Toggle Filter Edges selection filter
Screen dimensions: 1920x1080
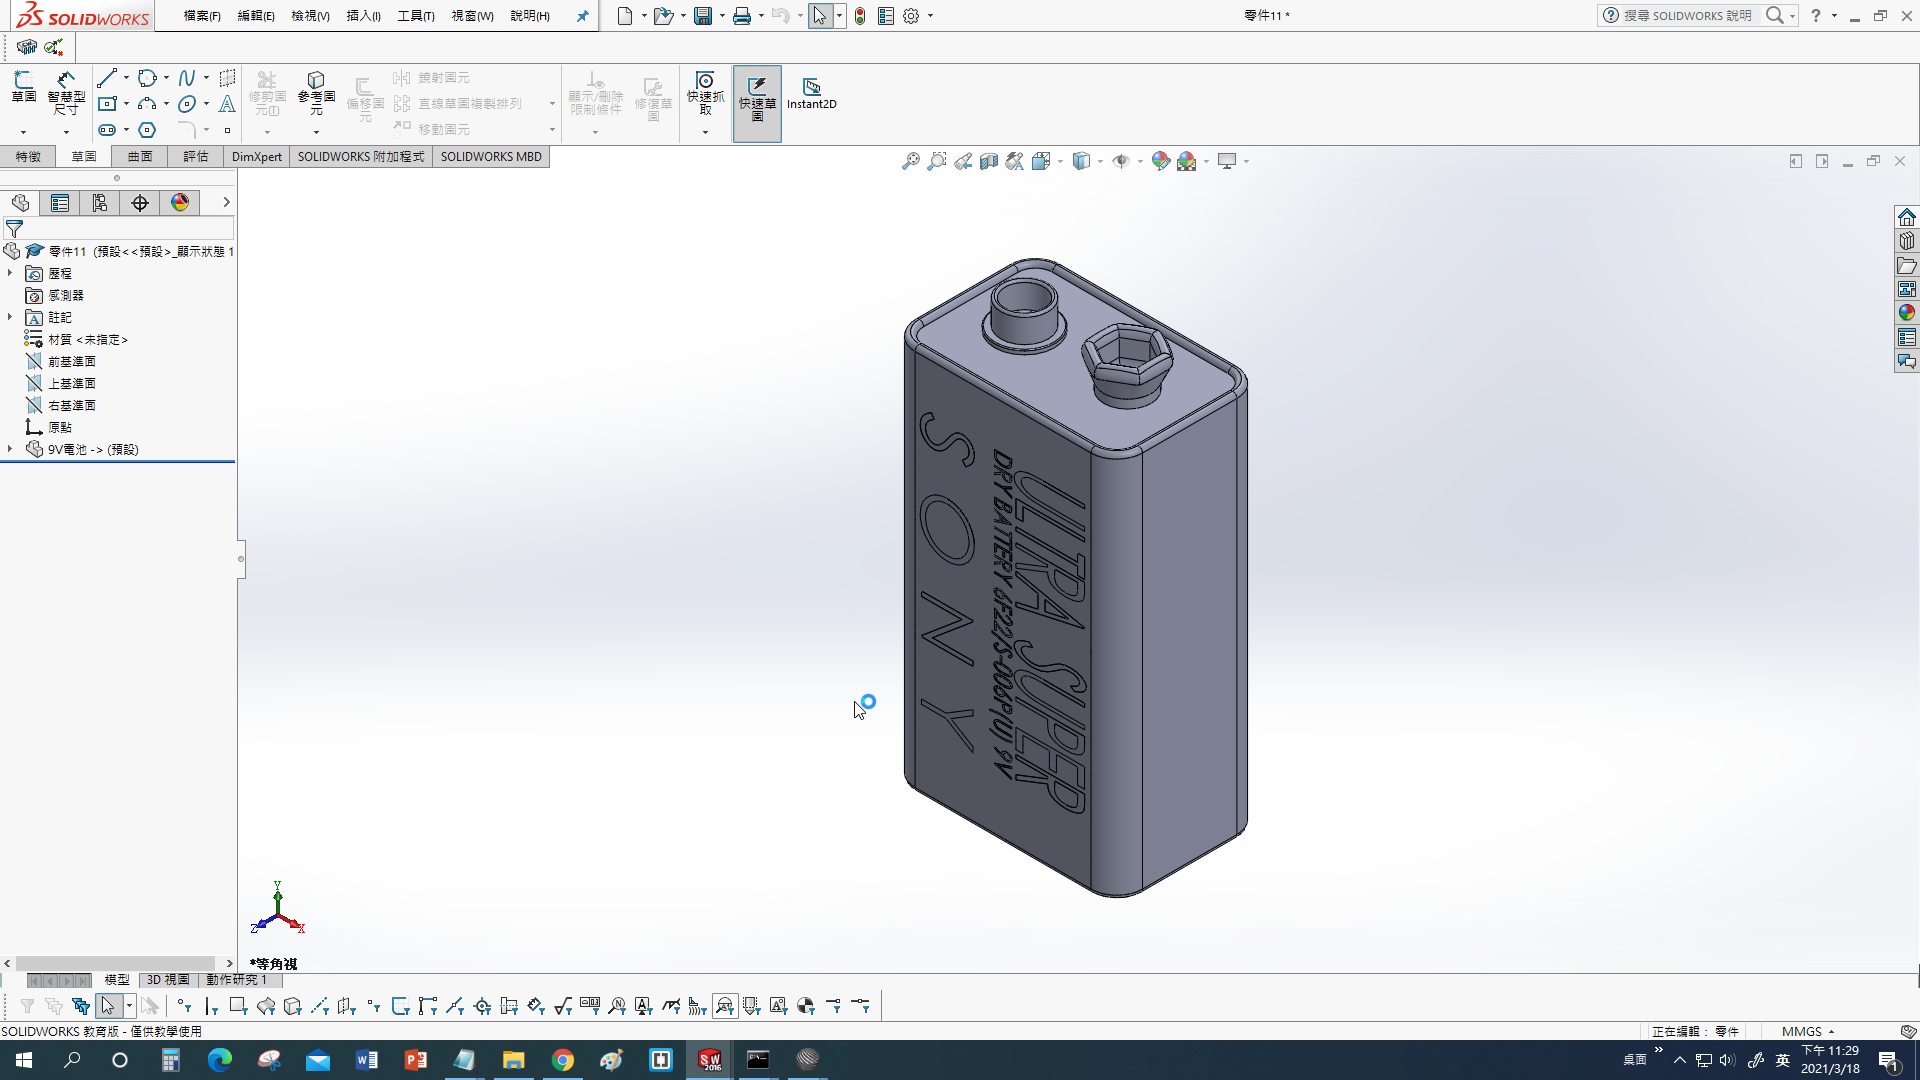pos(211,1006)
